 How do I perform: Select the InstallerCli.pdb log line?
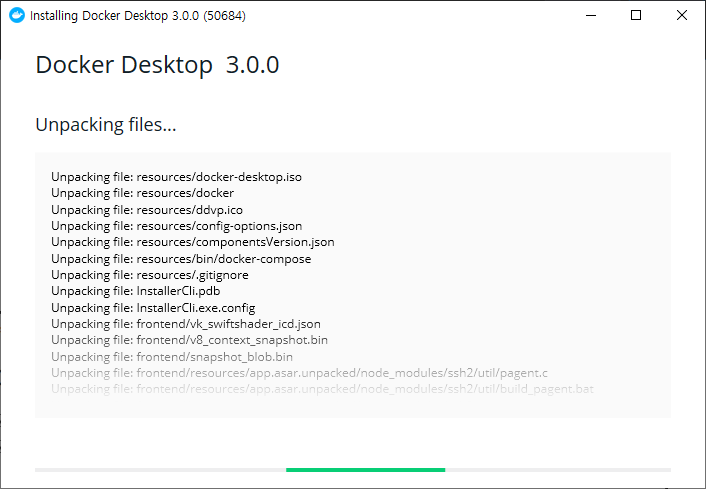coord(136,291)
